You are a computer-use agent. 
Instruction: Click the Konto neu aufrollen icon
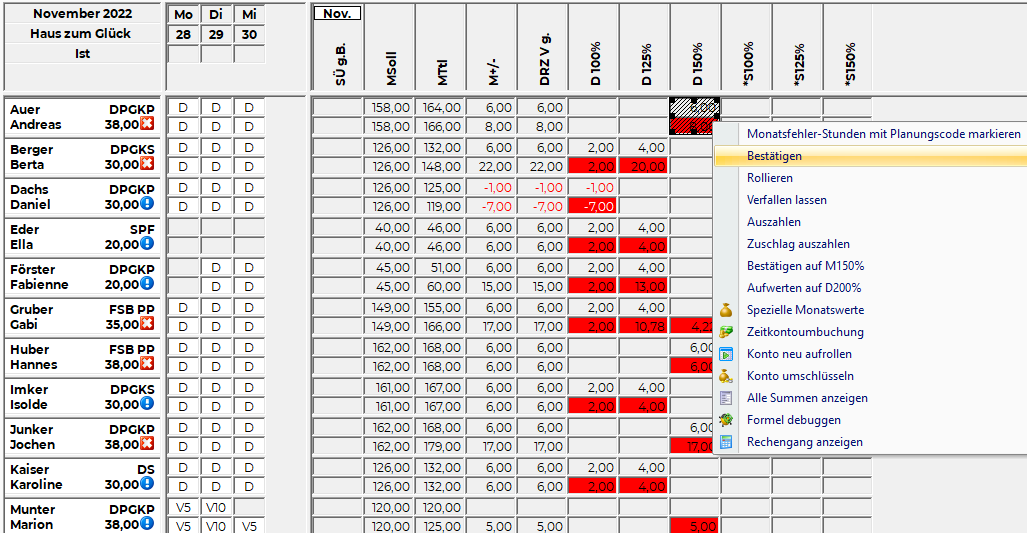coord(727,354)
